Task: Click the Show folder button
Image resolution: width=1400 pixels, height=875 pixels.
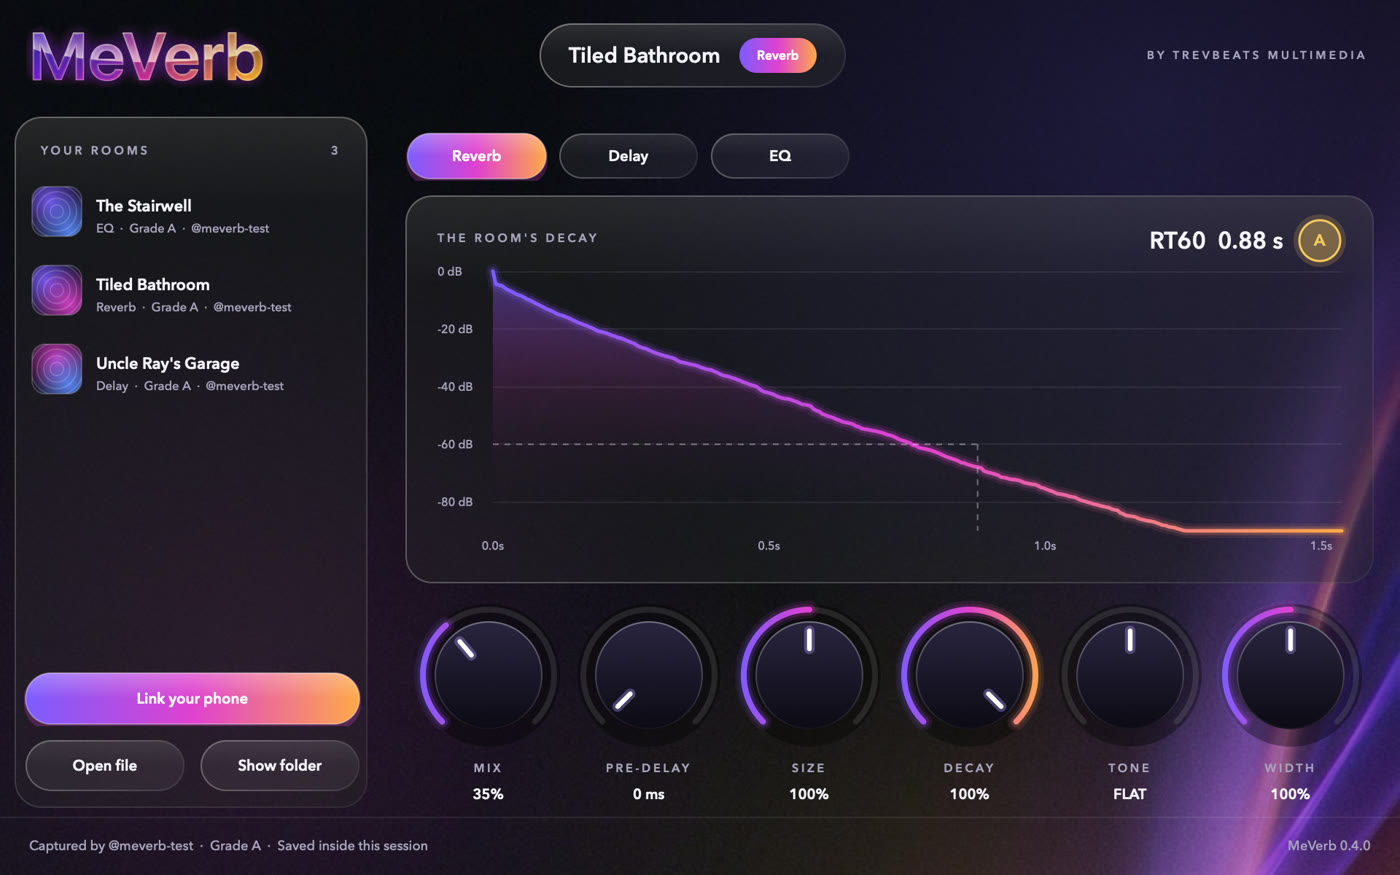Action: click(x=280, y=765)
